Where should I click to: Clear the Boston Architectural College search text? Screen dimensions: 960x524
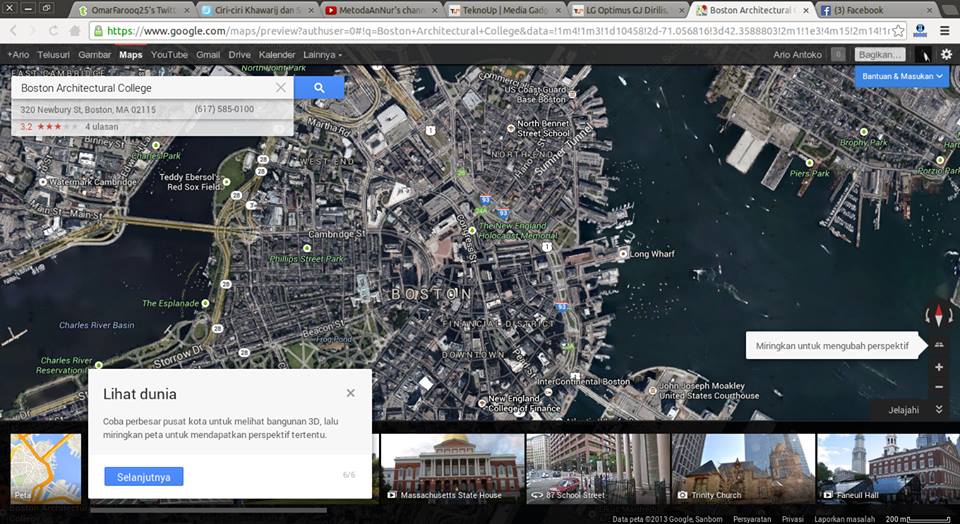tap(280, 88)
